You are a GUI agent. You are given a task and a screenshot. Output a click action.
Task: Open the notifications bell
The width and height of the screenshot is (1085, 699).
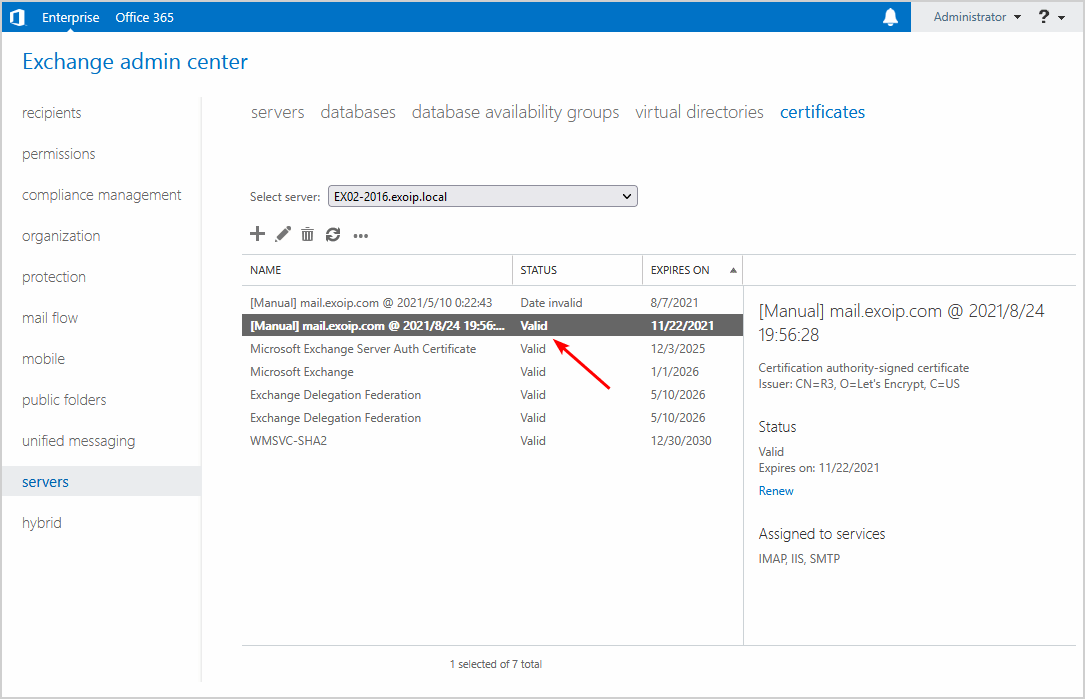pos(890,17)
